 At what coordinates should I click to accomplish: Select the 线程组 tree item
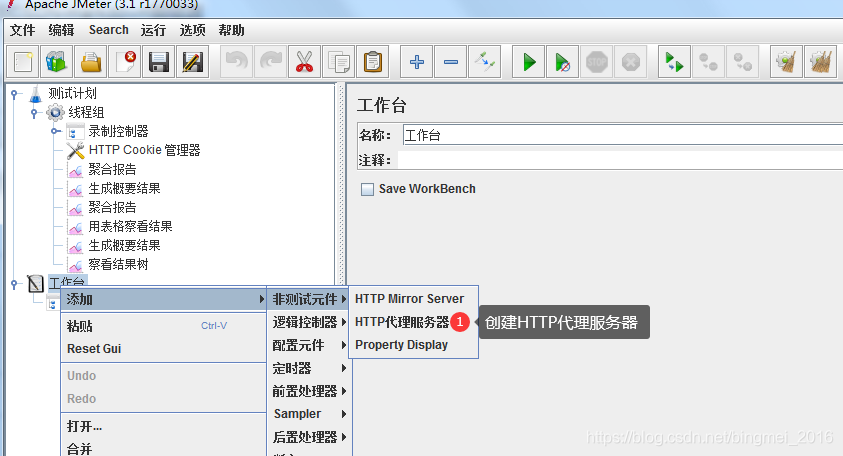click(x=86, y=112)
